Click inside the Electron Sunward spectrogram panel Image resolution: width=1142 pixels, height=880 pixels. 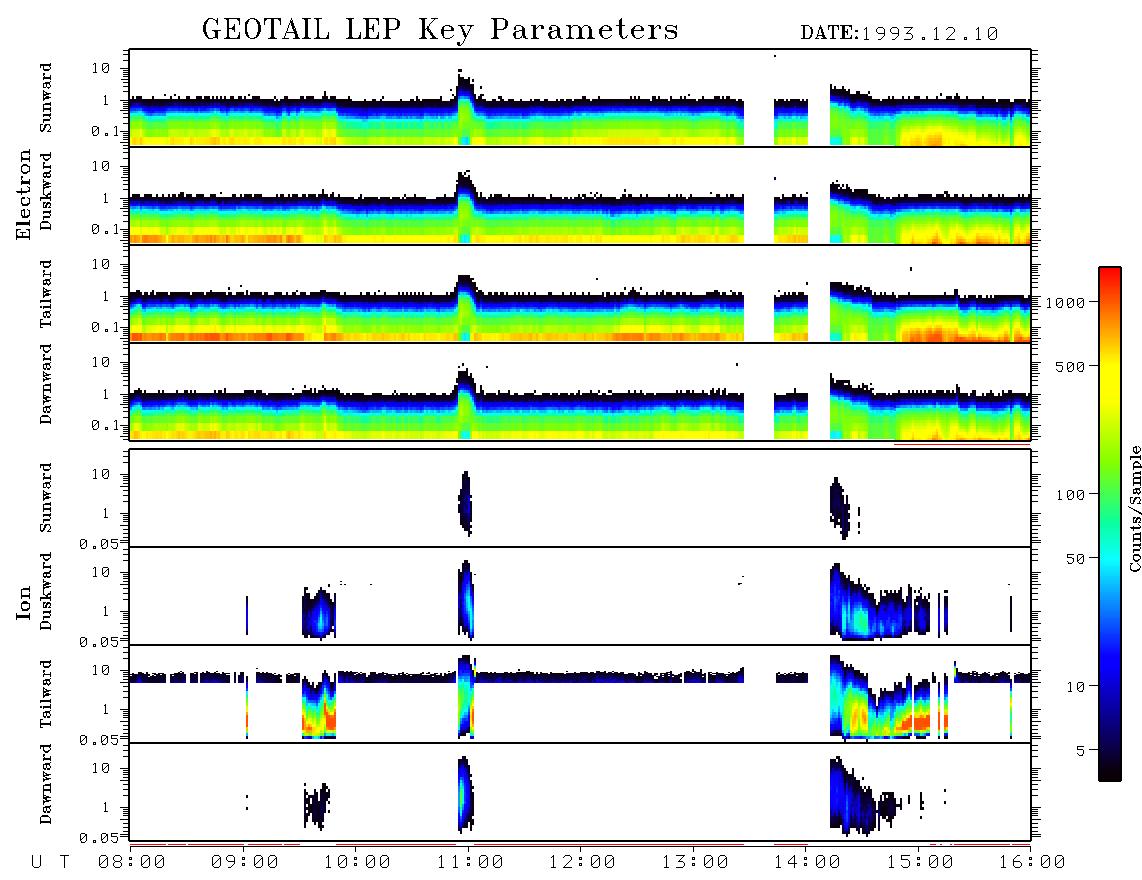coord(580,98)
